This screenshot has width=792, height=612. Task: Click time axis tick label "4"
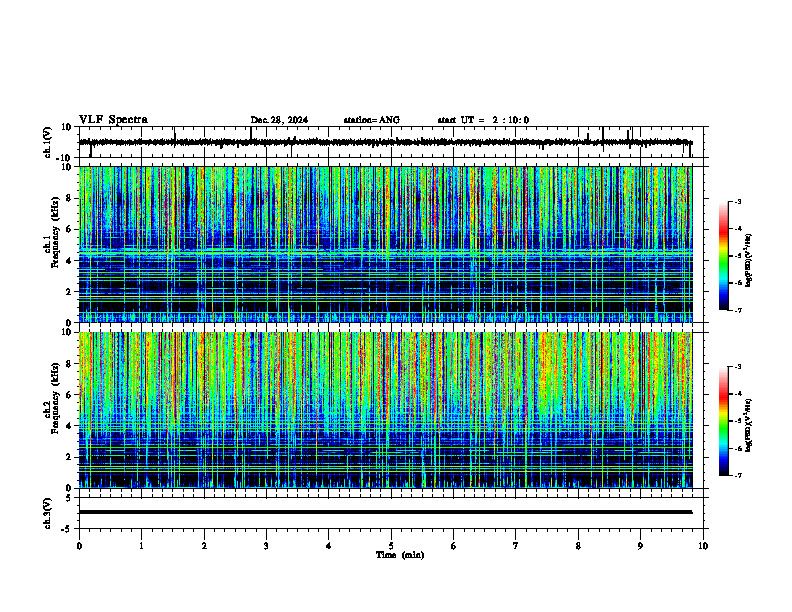[x=329, y=546]
